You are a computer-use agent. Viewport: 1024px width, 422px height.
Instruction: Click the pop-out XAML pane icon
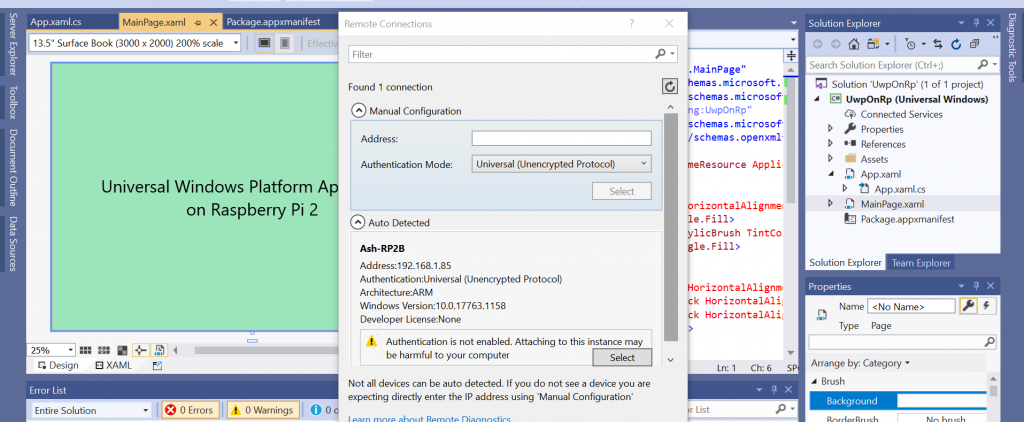[157, 365]
